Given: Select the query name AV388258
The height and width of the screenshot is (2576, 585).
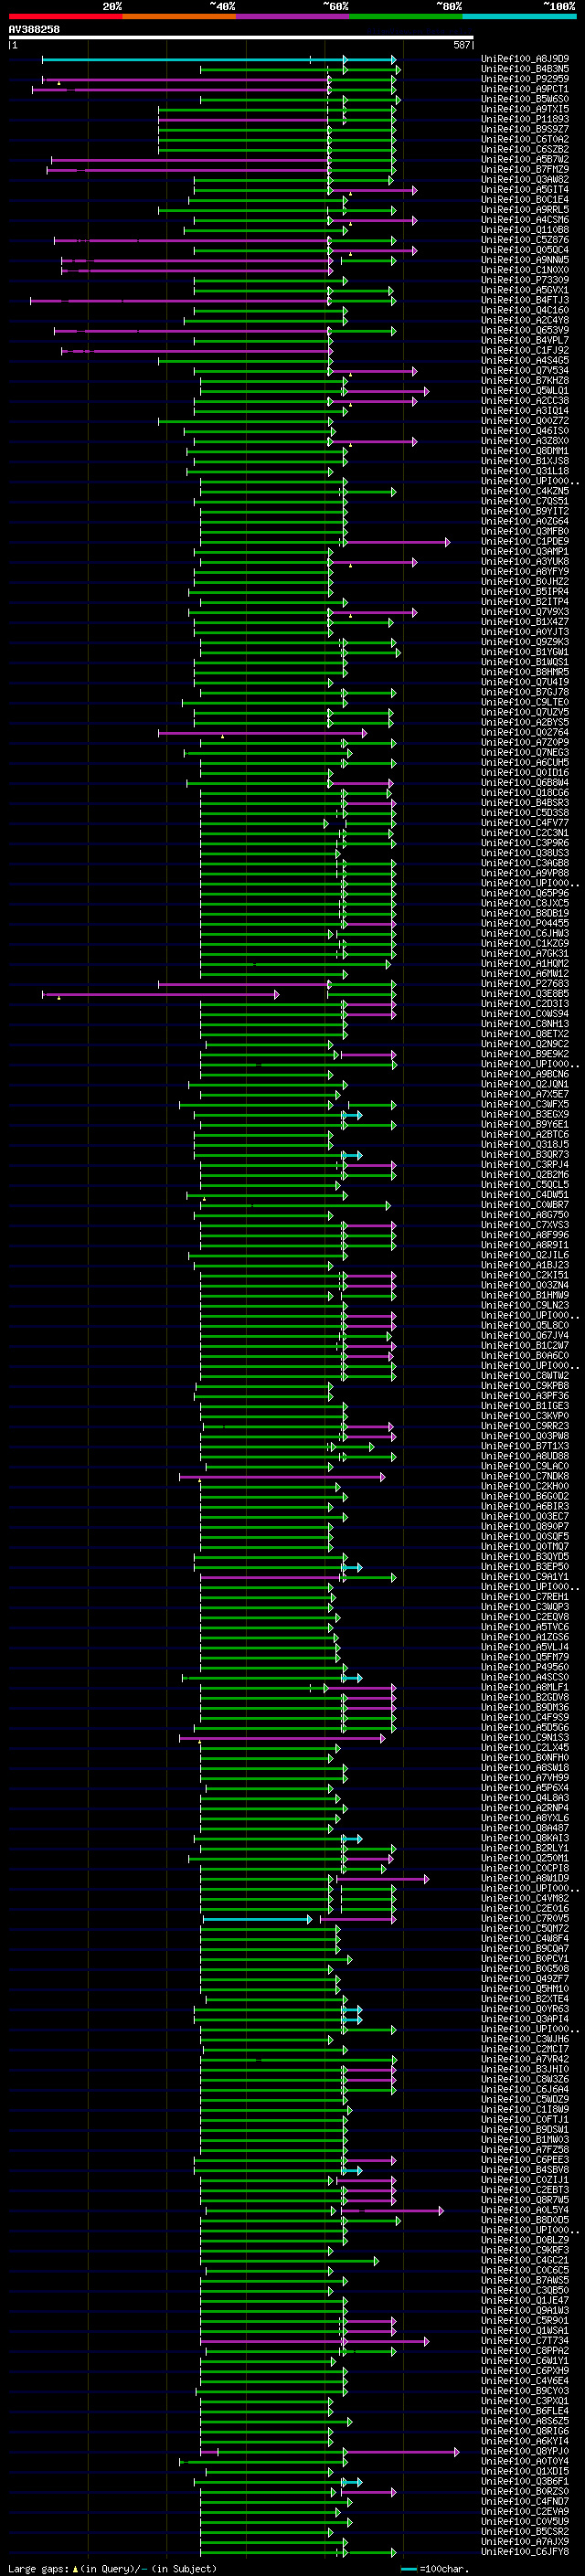Looking at the screenshot, I should point(34,29).
